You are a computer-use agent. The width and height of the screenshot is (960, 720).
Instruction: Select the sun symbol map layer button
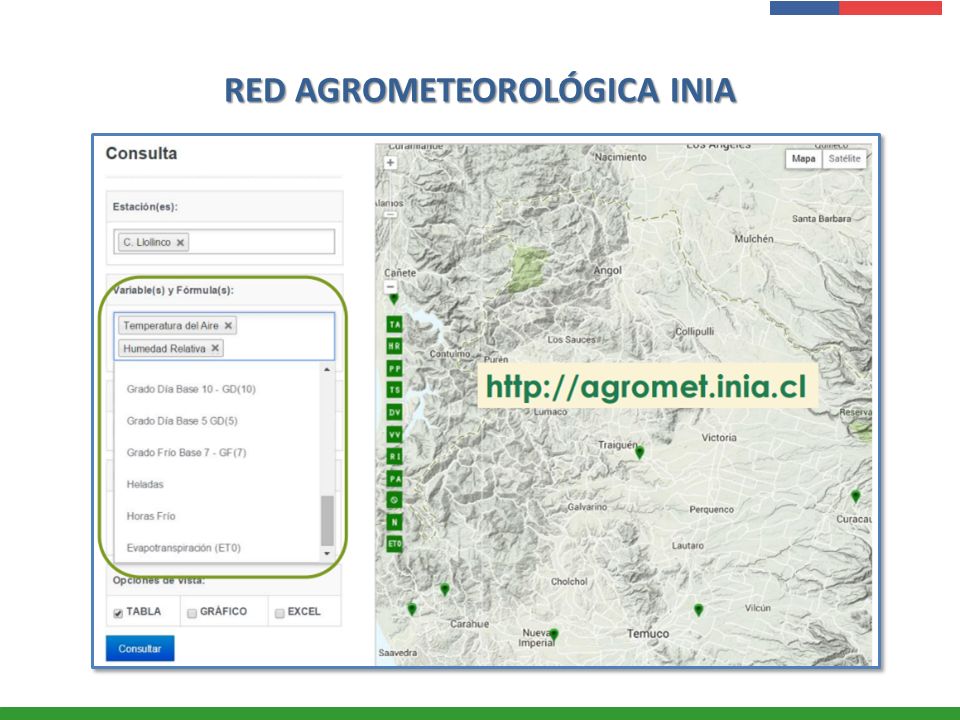394,500
